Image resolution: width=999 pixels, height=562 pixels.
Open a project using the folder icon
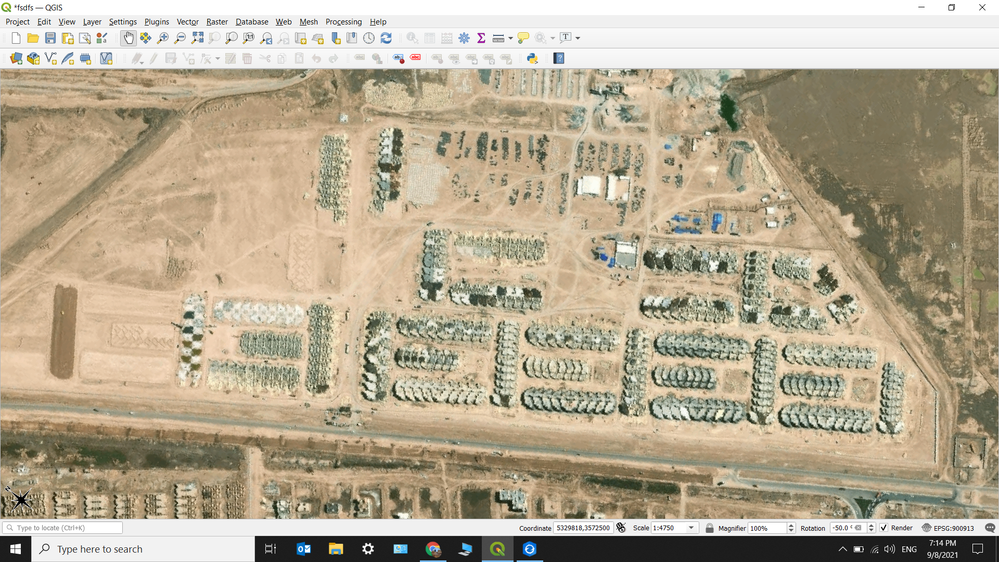33,38
